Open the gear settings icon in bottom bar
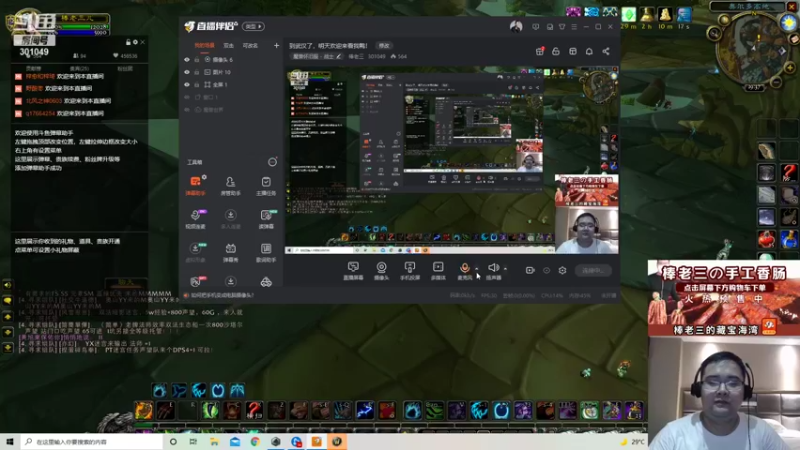Image resolution: width=800 pixels, height=450 pixels. (562, 270)
